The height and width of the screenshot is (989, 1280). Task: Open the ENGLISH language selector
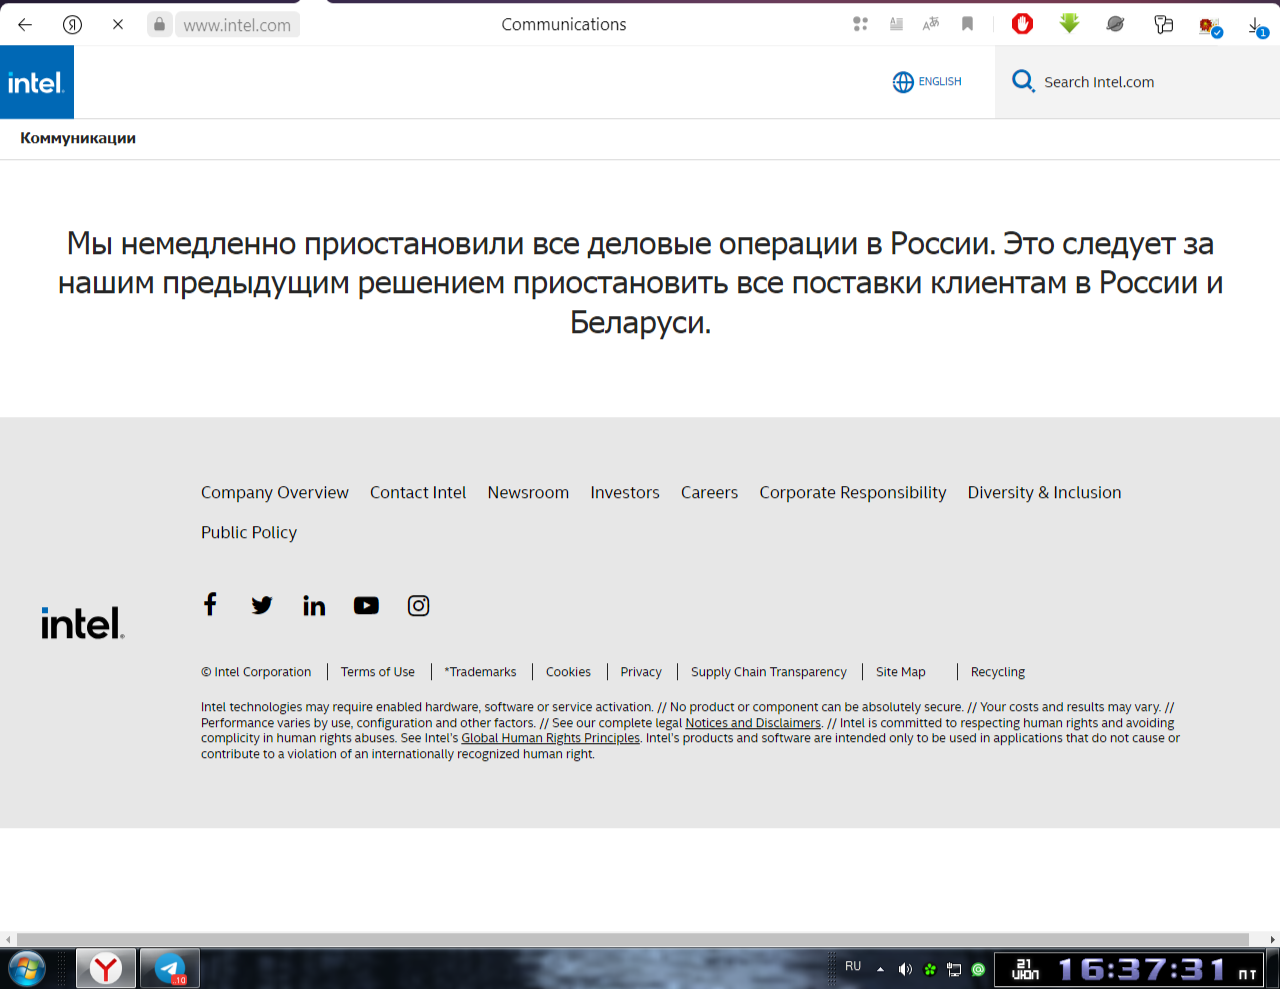click(x=927, y=82)
